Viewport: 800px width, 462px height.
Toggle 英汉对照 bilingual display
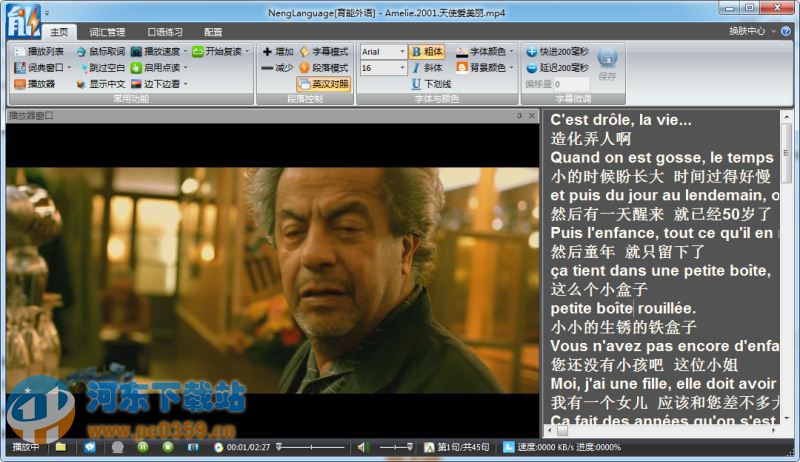coord(324,84)
